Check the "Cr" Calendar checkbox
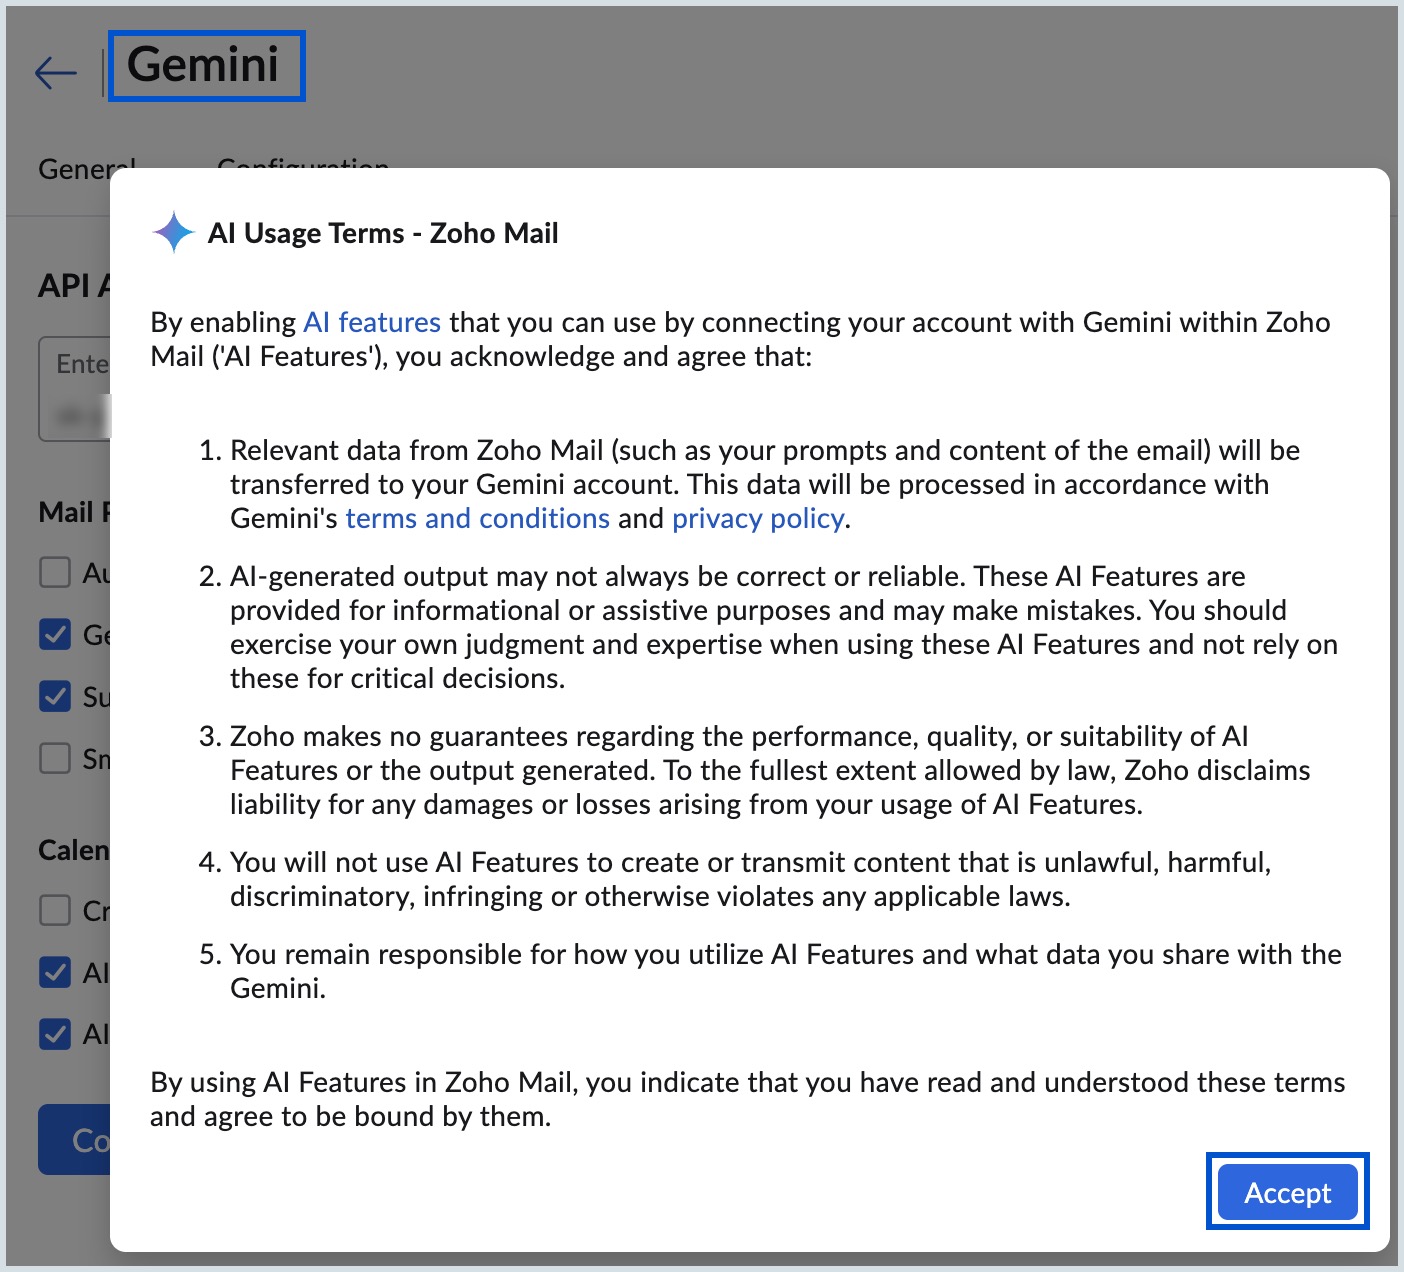This screenshot has height=1272, width=1404. coord(55,911)
